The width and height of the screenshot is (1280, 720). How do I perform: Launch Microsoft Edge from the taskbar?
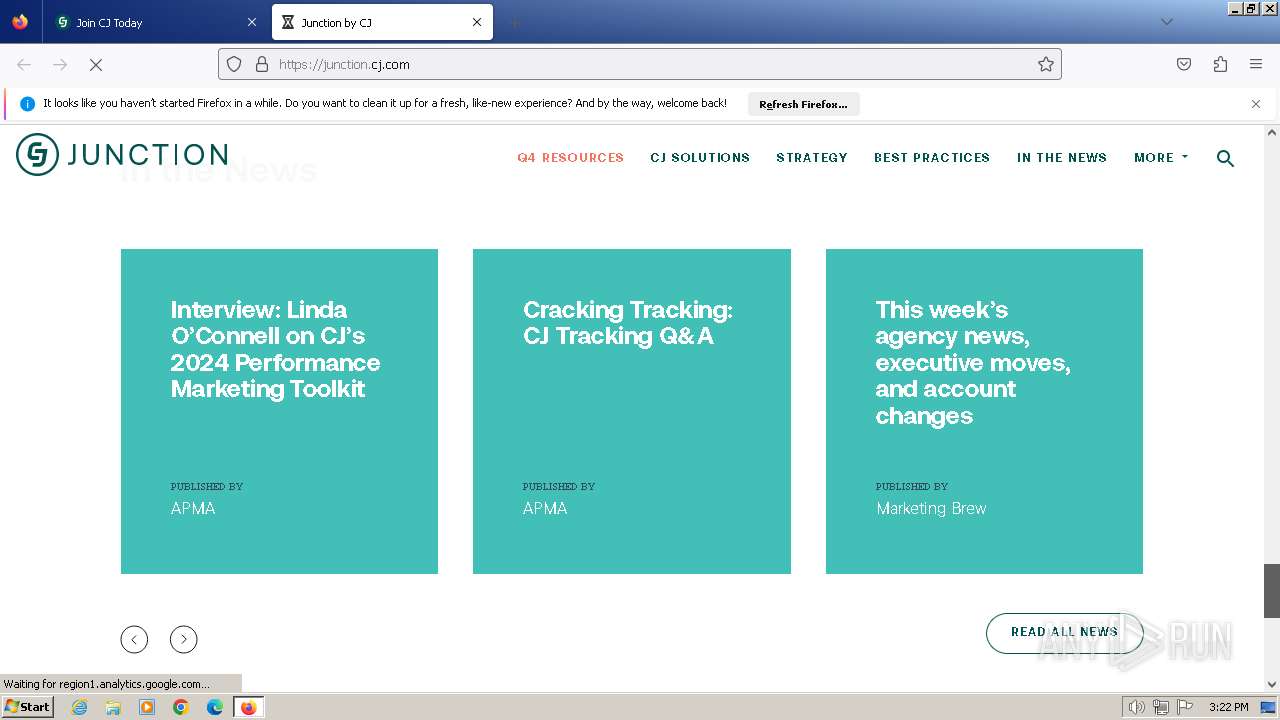pos(215,707)
